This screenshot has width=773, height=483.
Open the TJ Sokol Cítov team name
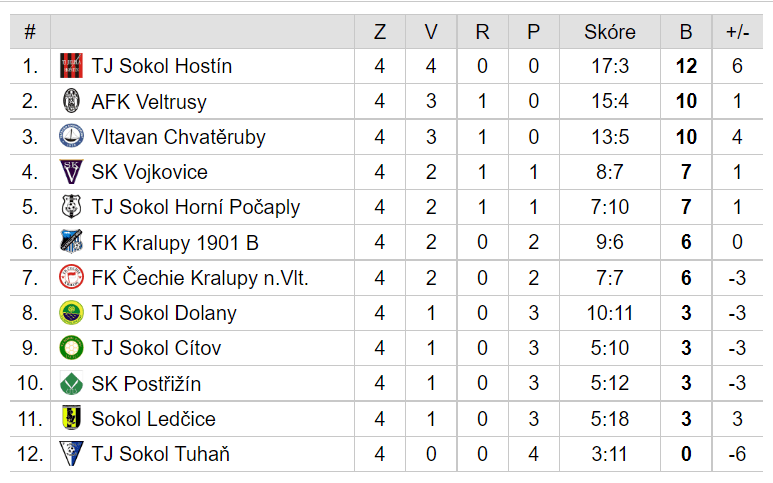(156, 348)
